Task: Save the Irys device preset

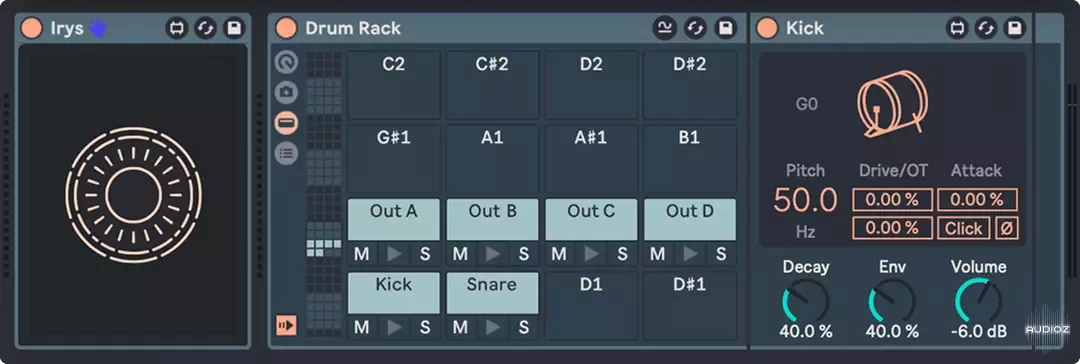Action: 234,28
